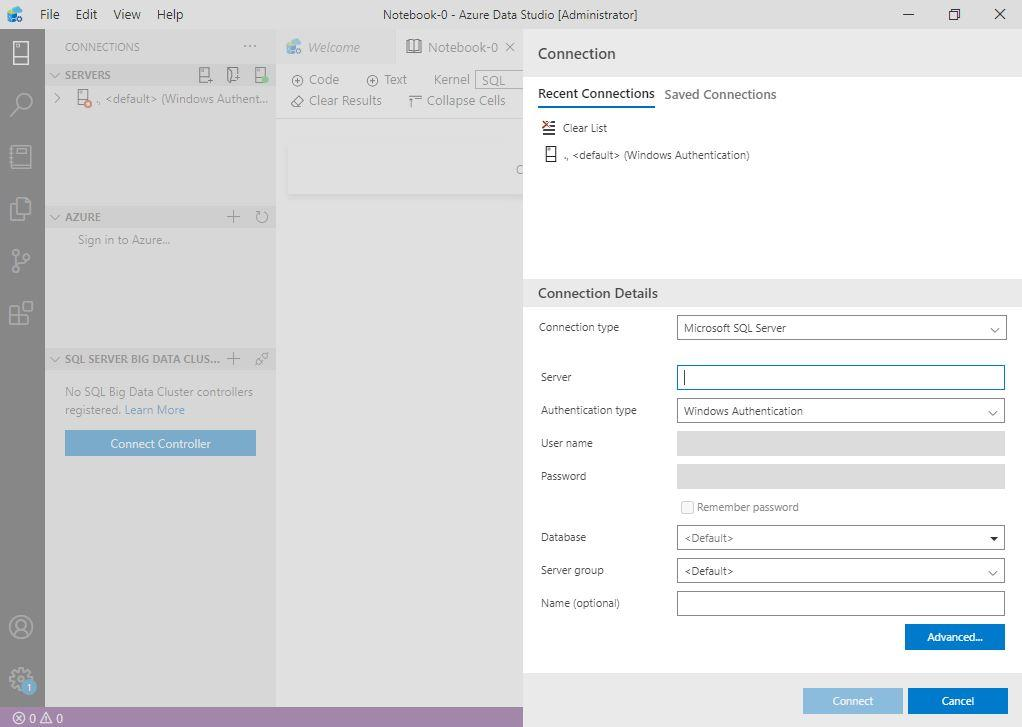Add a Text cell to notebook

[387, 80]
